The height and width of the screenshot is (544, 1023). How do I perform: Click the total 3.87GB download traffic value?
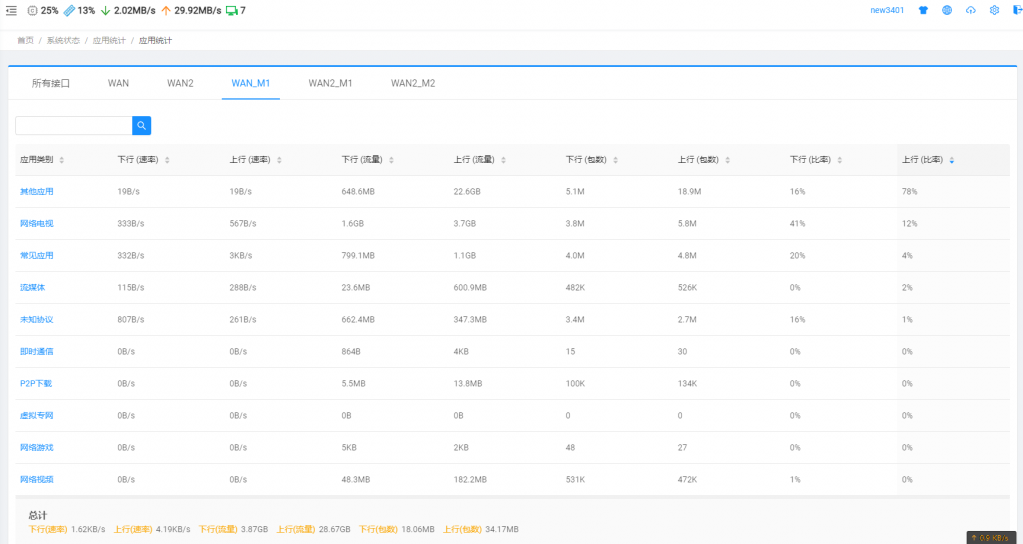[254, 529]
